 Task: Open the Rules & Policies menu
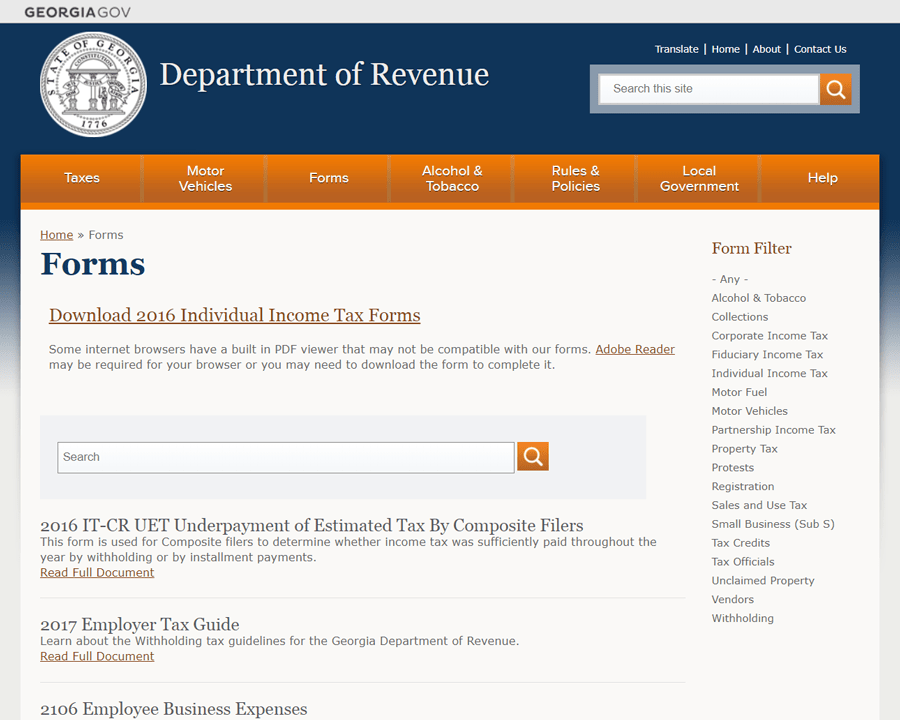[x=575, y=177]
